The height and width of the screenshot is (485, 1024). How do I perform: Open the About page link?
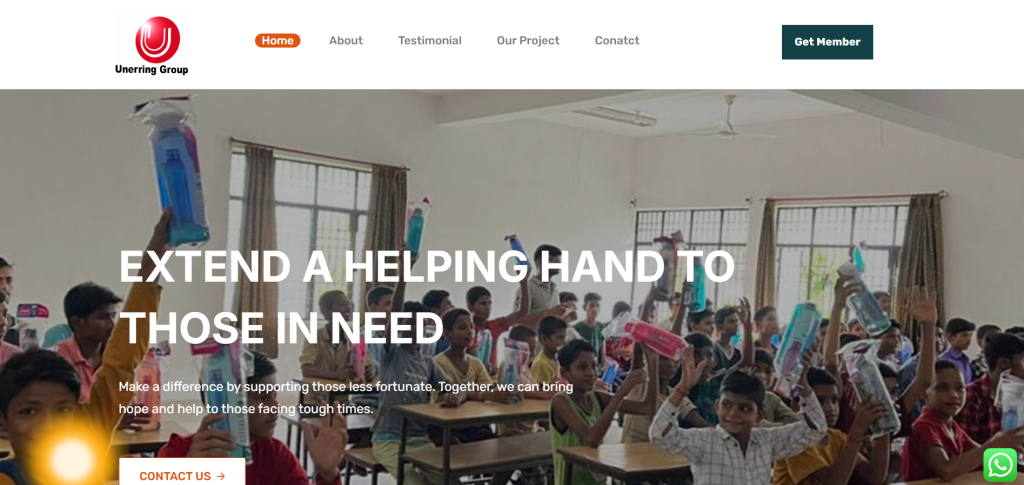(x=345, y=40)
